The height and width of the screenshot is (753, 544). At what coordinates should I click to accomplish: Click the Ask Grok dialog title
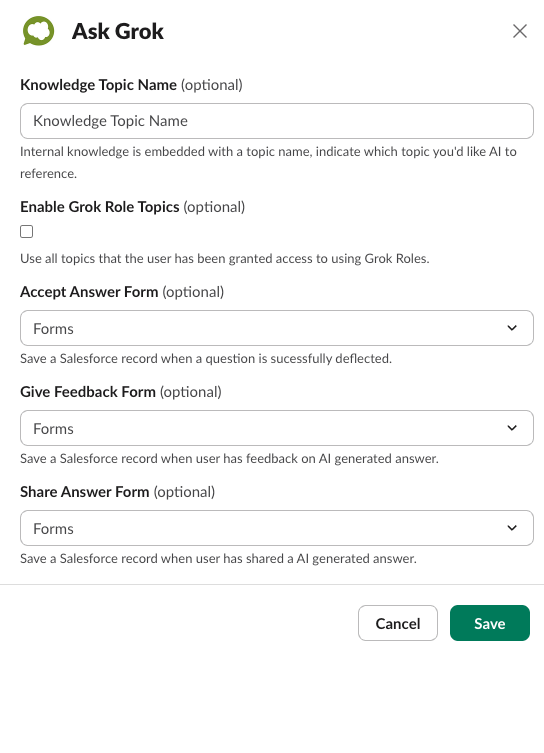tap(118, 32)
